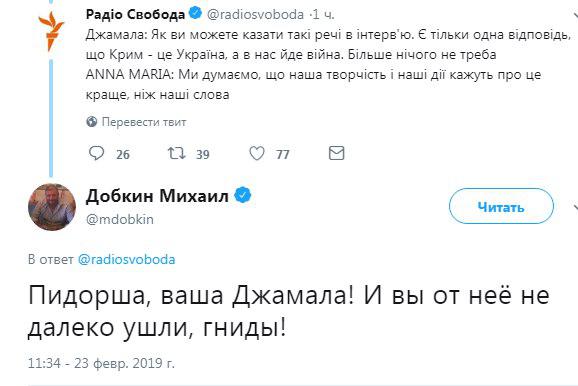Click the reply speech bubble icon
Viewport: 578px width, 386px height.
97,153
